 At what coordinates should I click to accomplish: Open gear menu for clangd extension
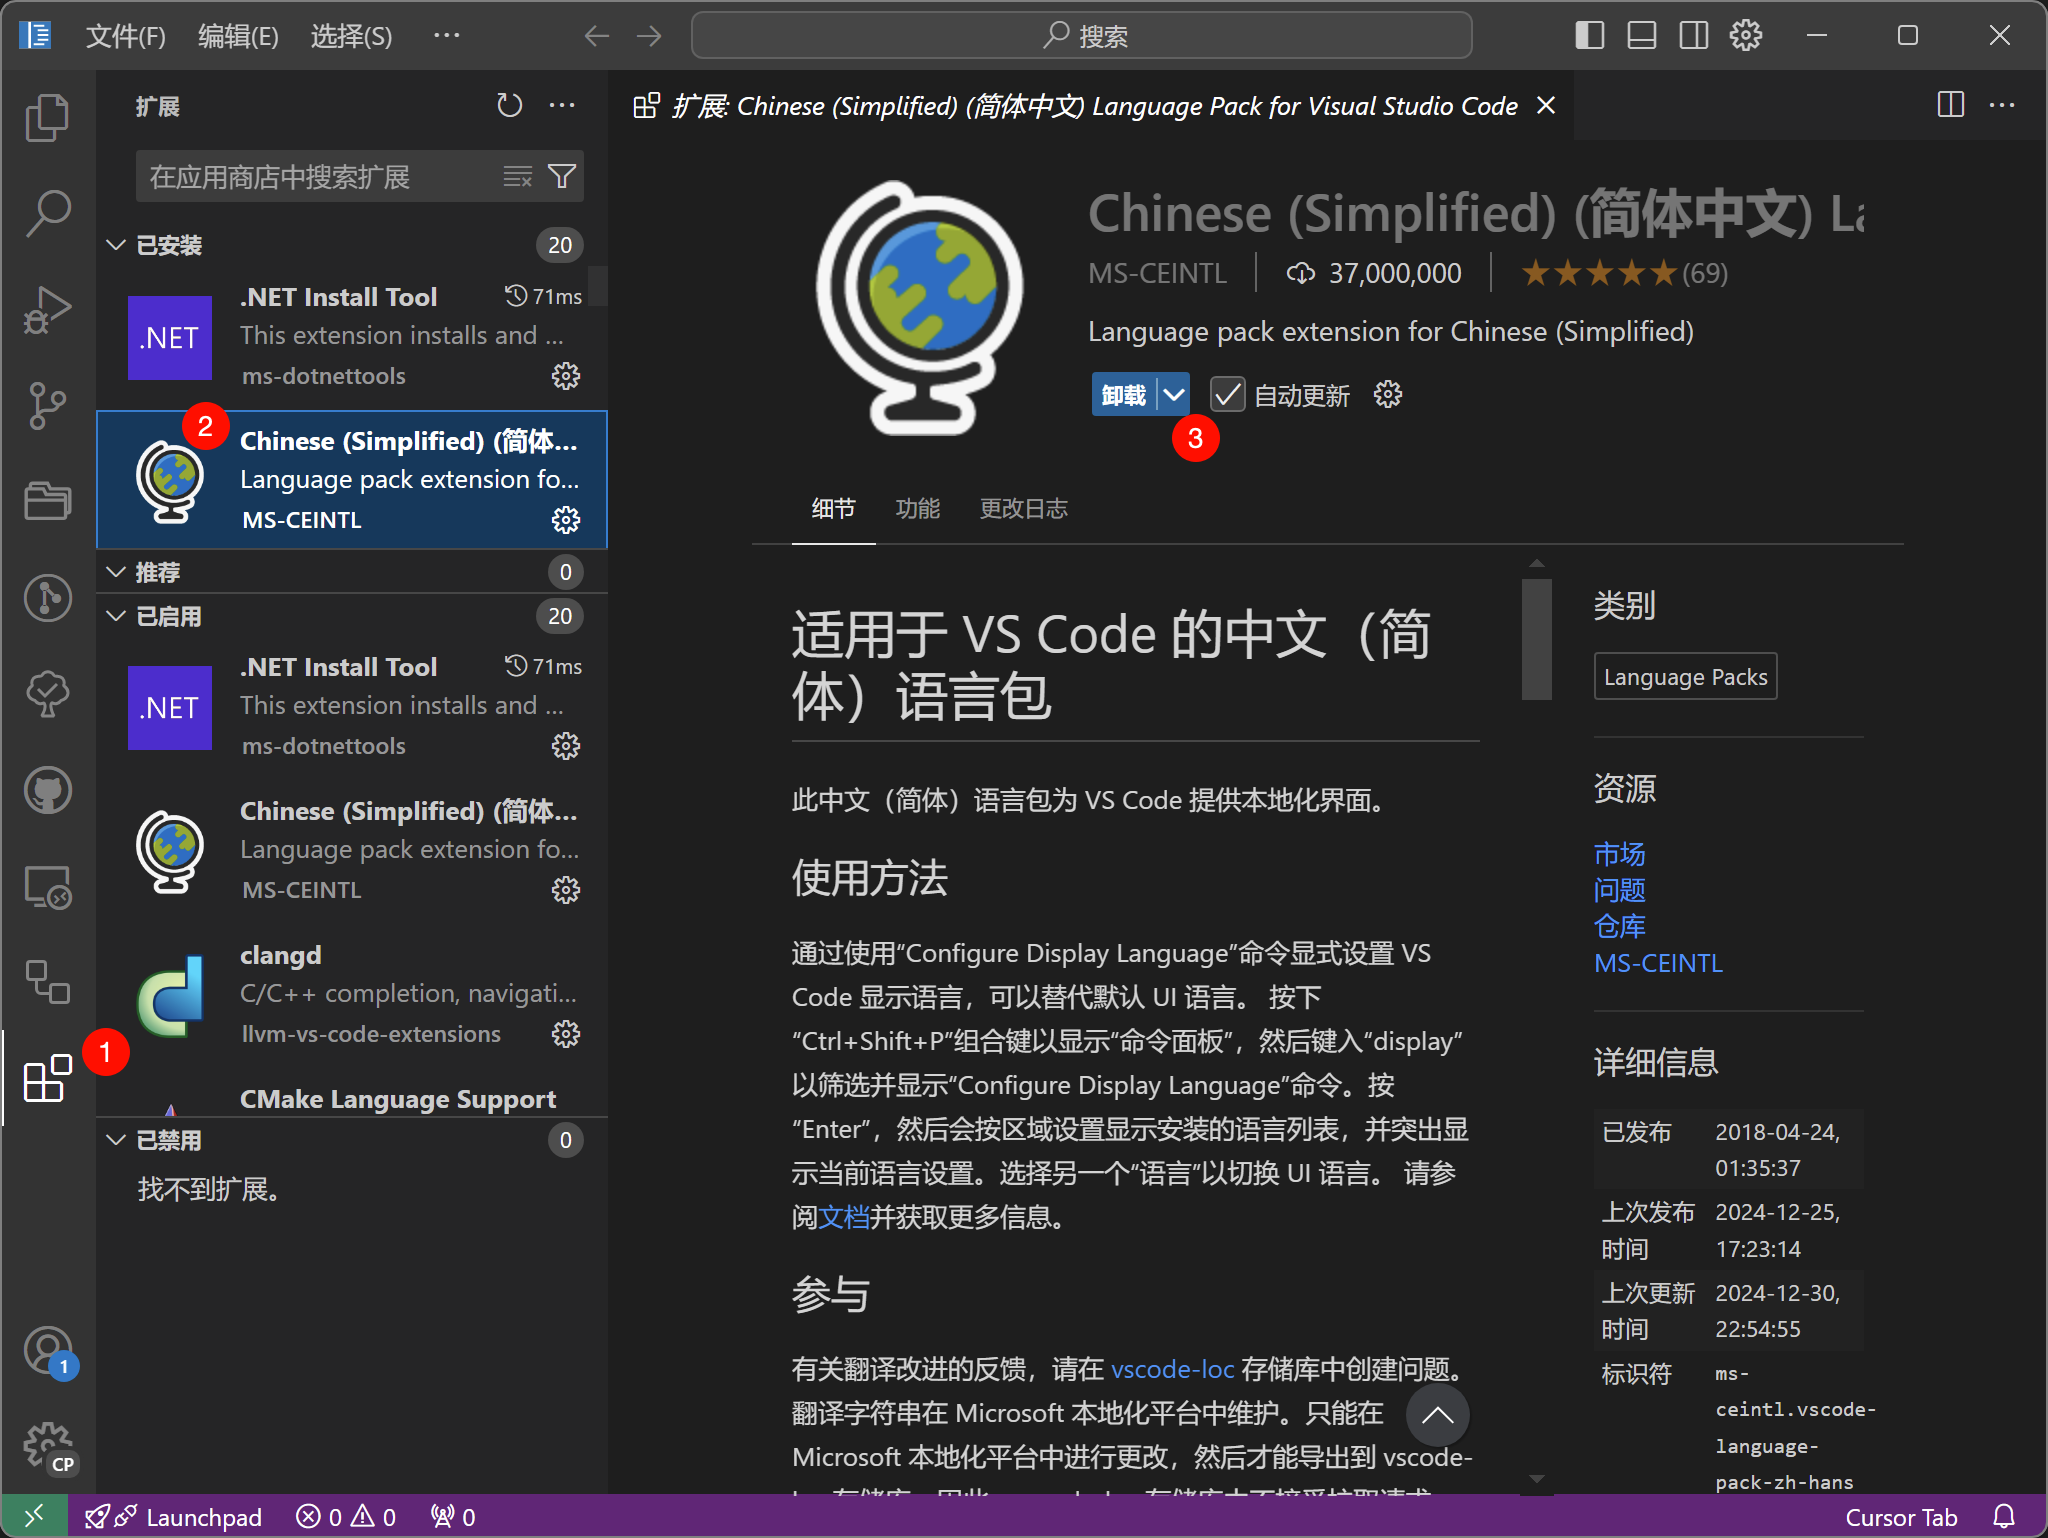click(x=566, y=1034)
